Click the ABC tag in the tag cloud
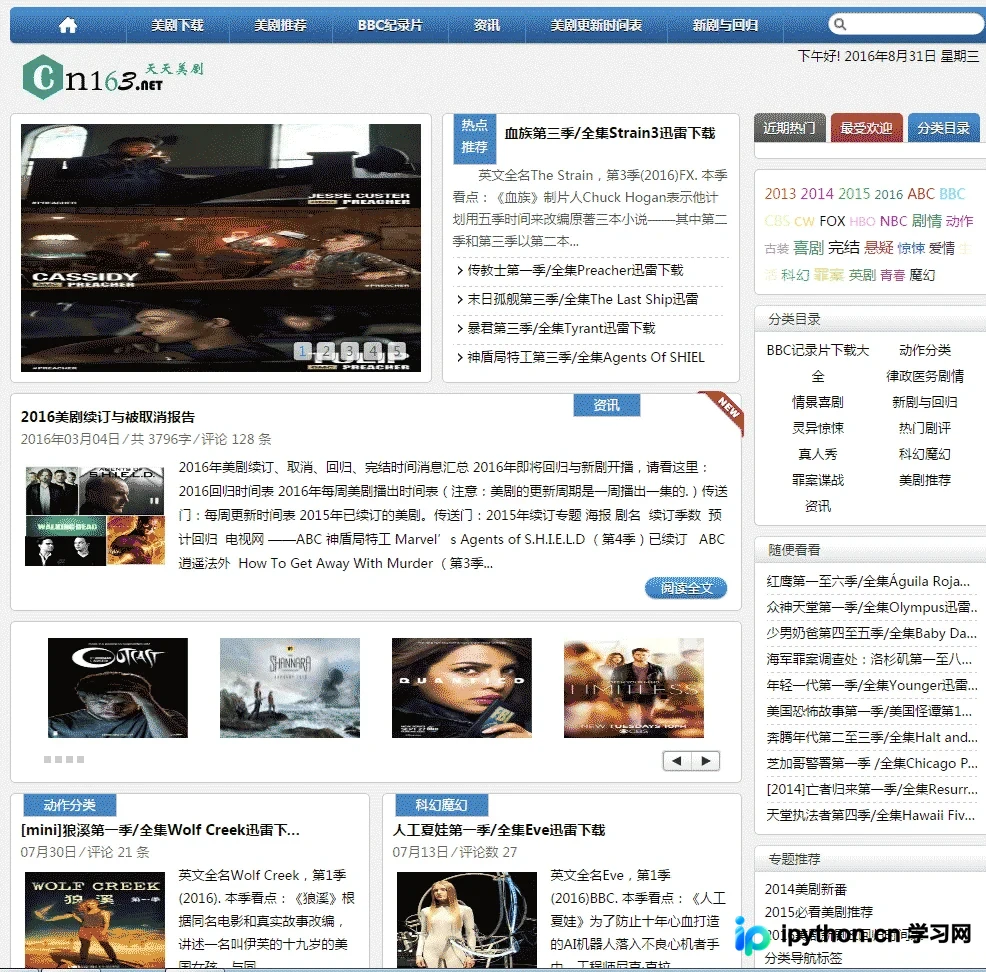Viewport: 986px width, 972px height. 921,194
